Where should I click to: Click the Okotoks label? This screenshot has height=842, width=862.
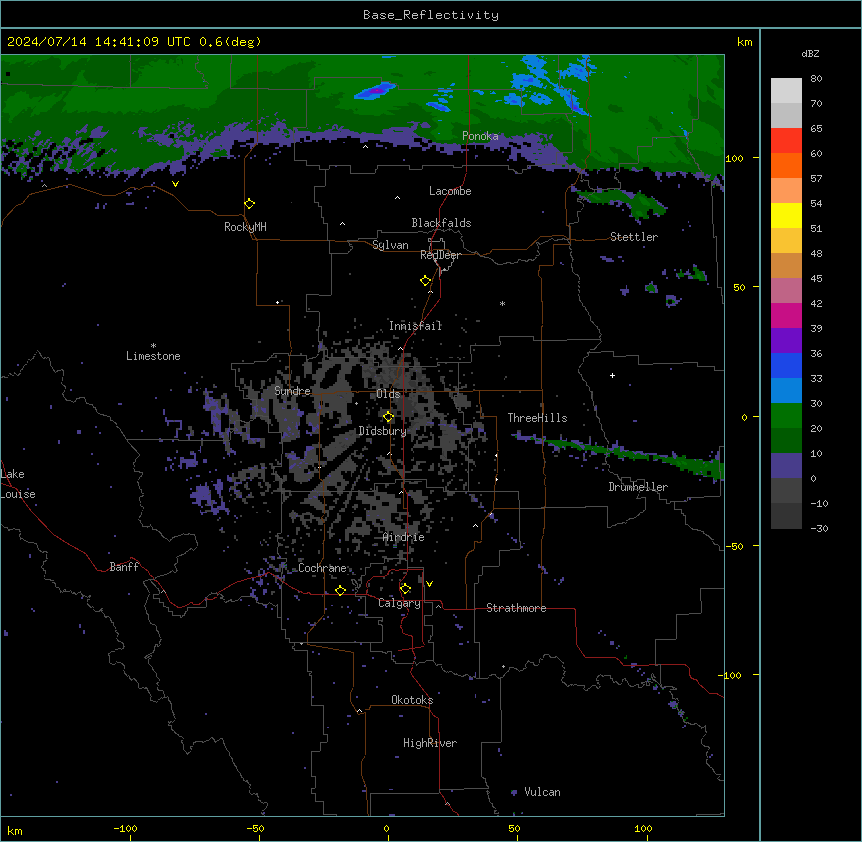412,700
